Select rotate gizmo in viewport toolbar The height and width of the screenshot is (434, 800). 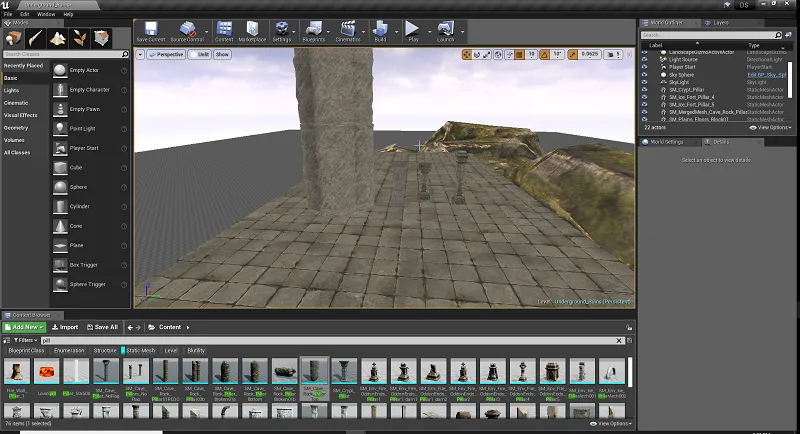[477, 55]
